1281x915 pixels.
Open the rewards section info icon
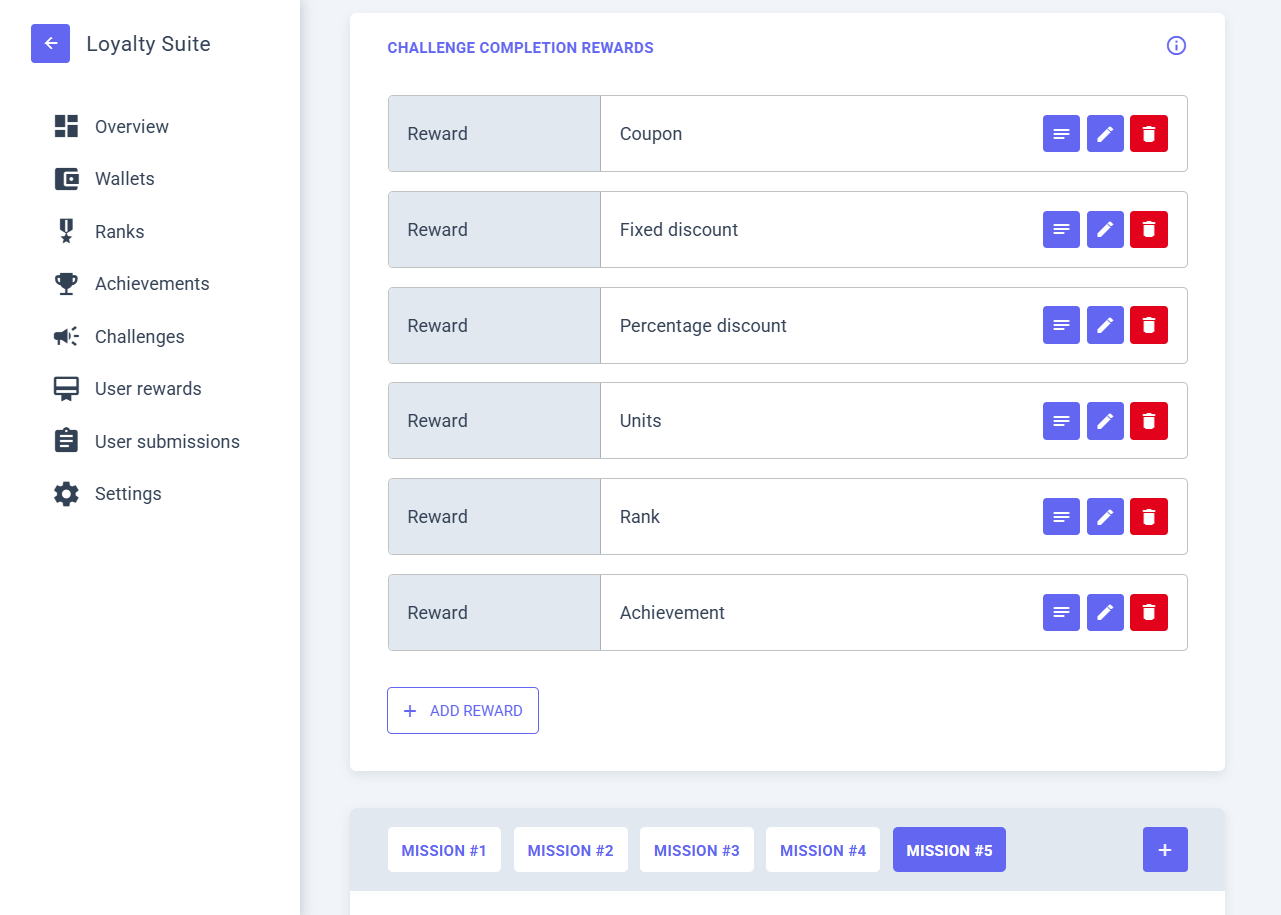(x=1176, y=46)
